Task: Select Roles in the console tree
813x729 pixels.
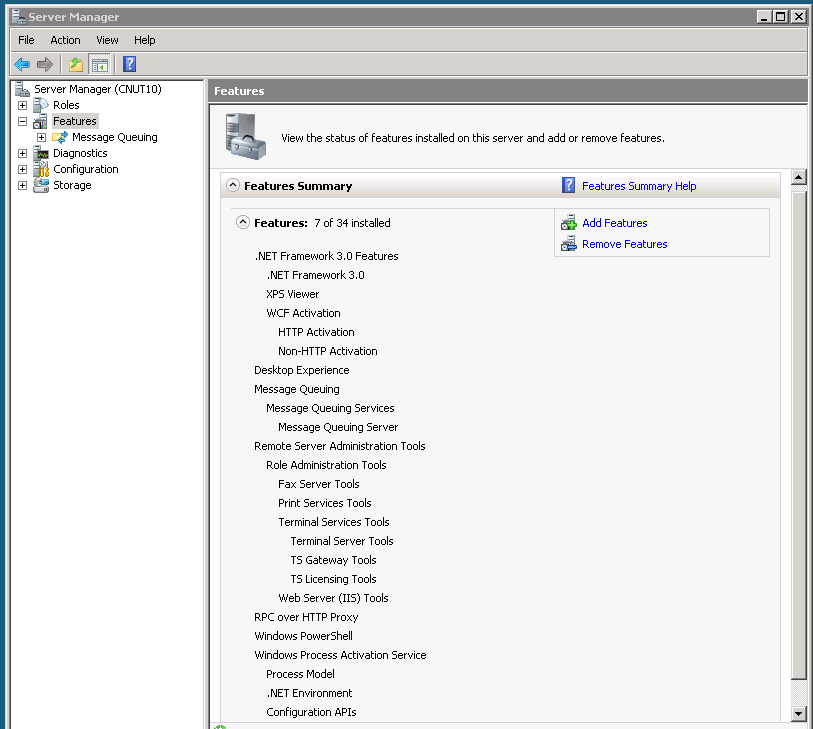Action: point(66,105)
